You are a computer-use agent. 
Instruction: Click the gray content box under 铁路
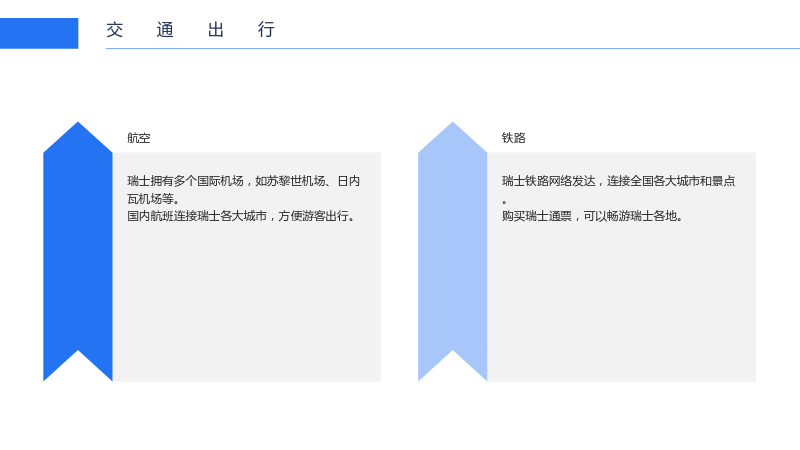(x=621, y=267)
